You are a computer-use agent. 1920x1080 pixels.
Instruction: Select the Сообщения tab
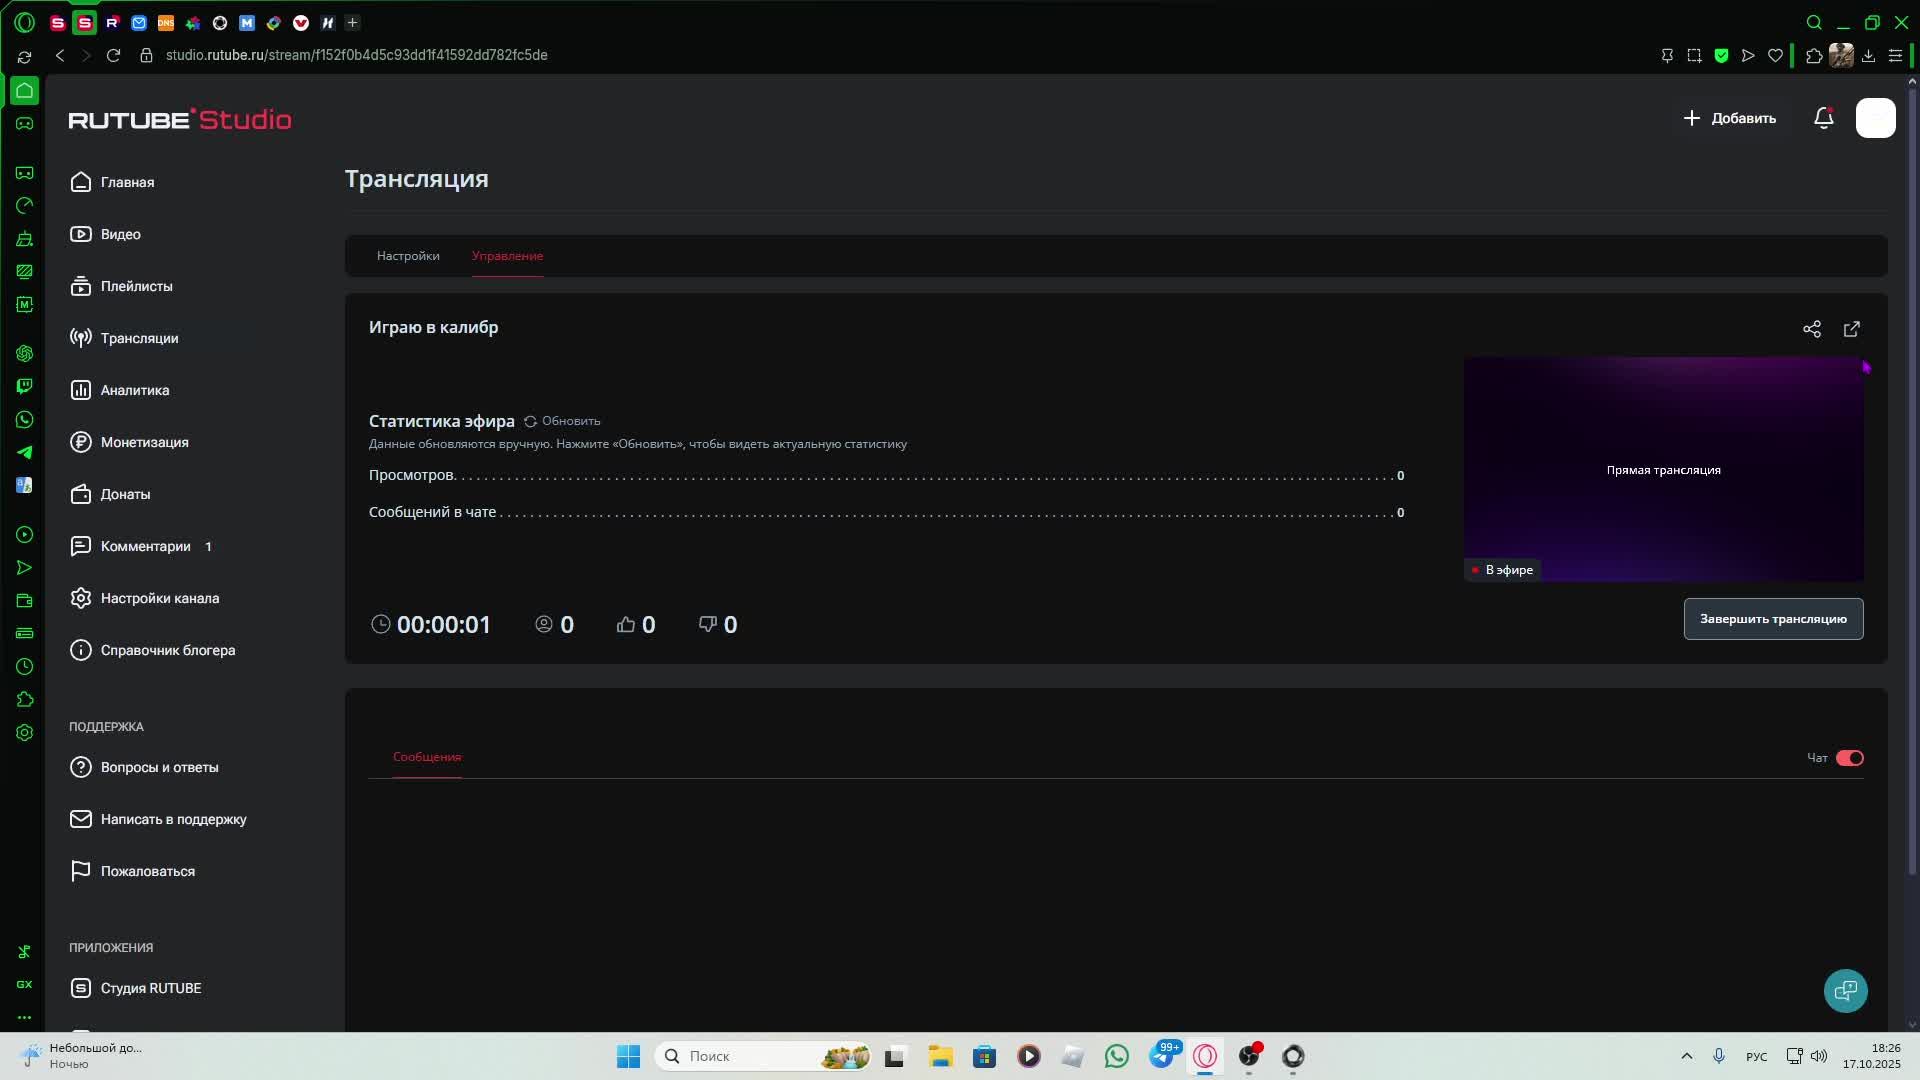point(427,757)
